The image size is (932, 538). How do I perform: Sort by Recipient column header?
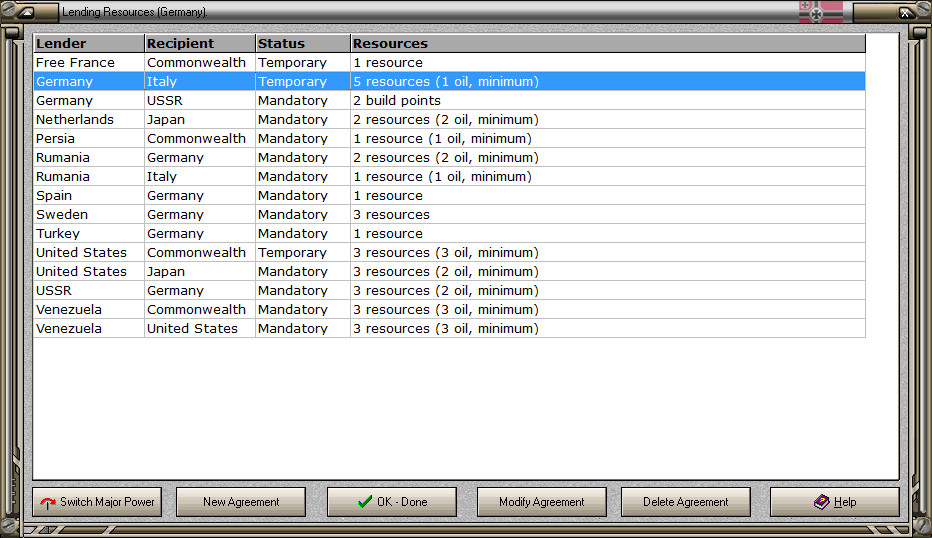click(200, 43)
